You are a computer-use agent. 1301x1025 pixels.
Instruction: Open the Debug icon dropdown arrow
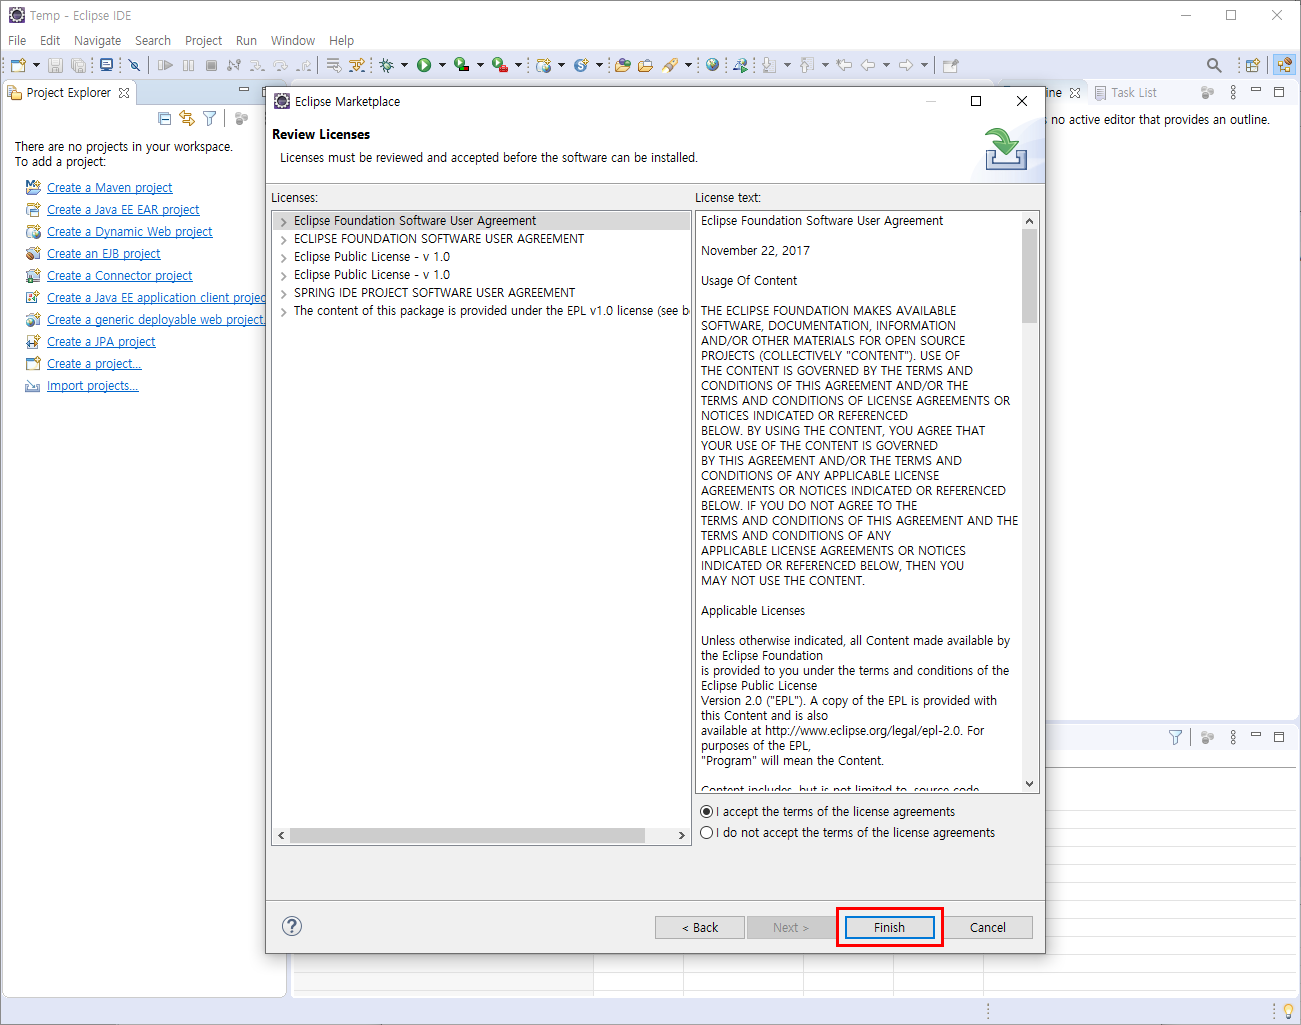point(404,65)
